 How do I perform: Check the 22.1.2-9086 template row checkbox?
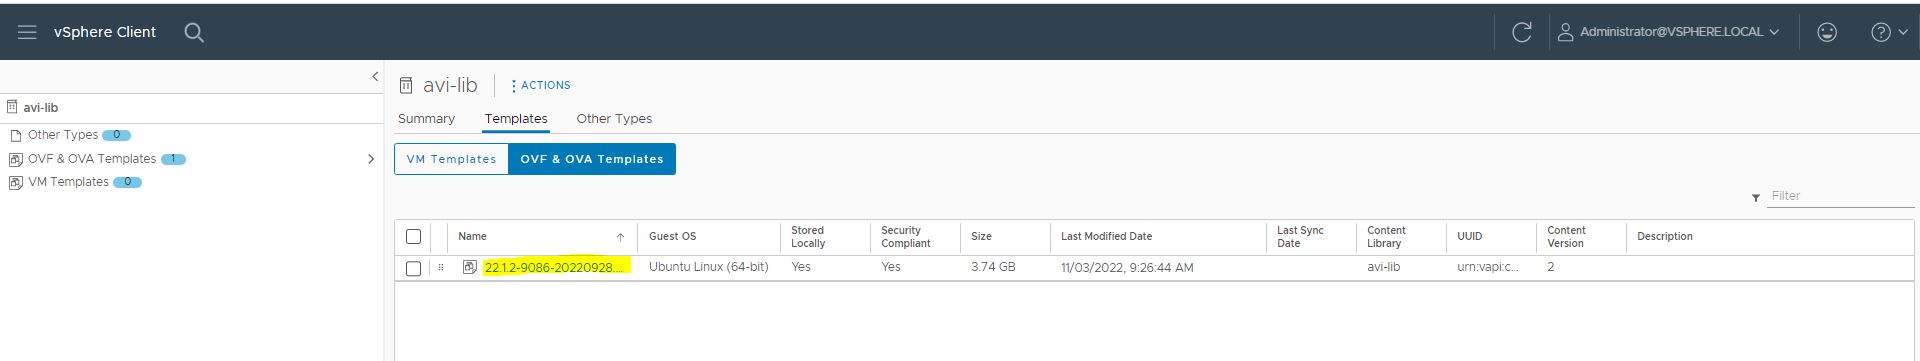click(413, 268)
